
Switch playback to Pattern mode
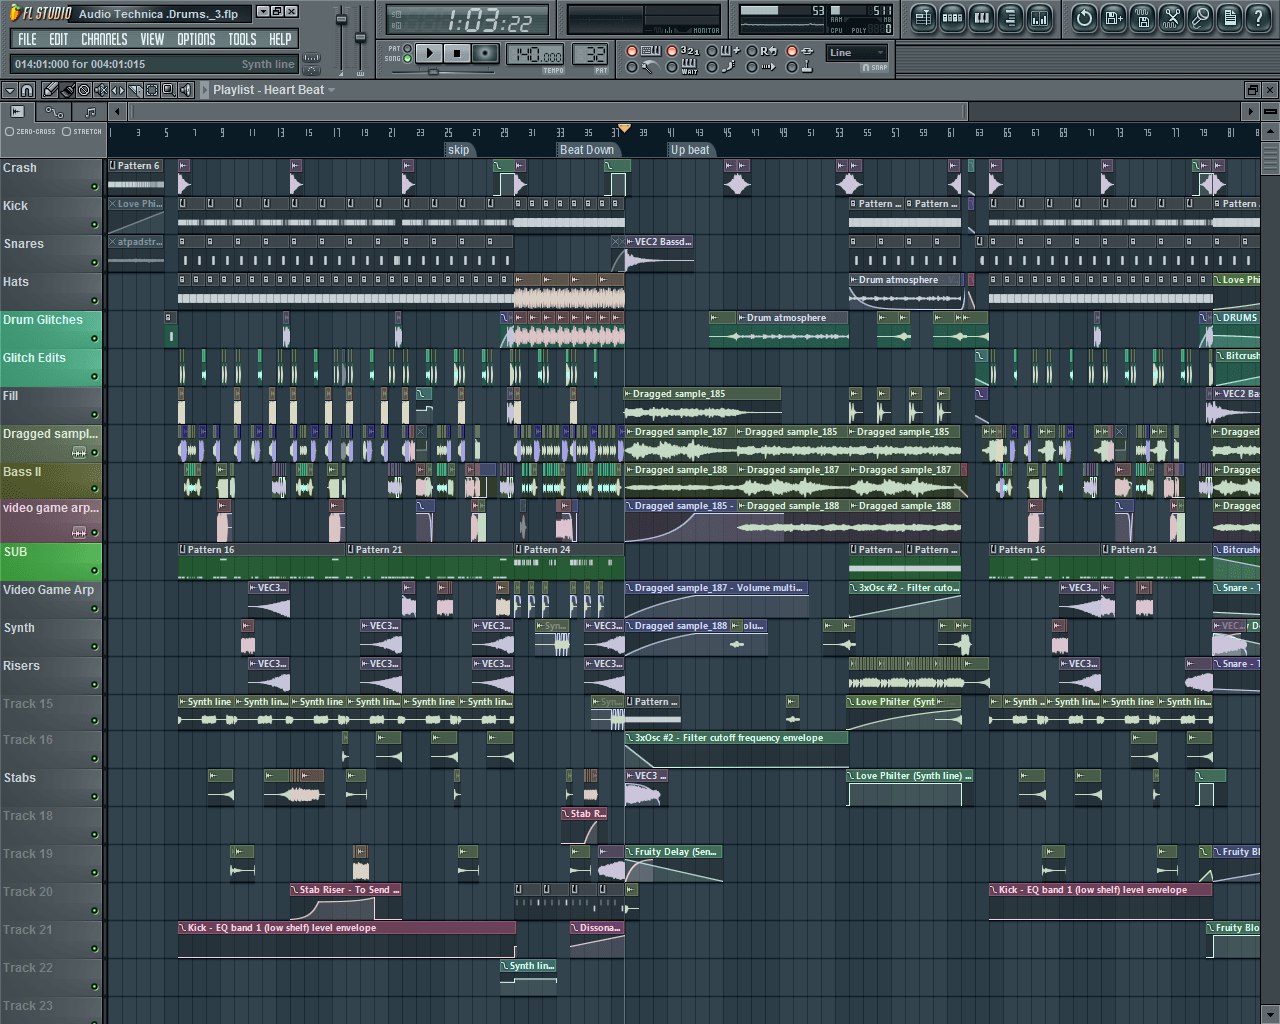[x=407, y=48]
